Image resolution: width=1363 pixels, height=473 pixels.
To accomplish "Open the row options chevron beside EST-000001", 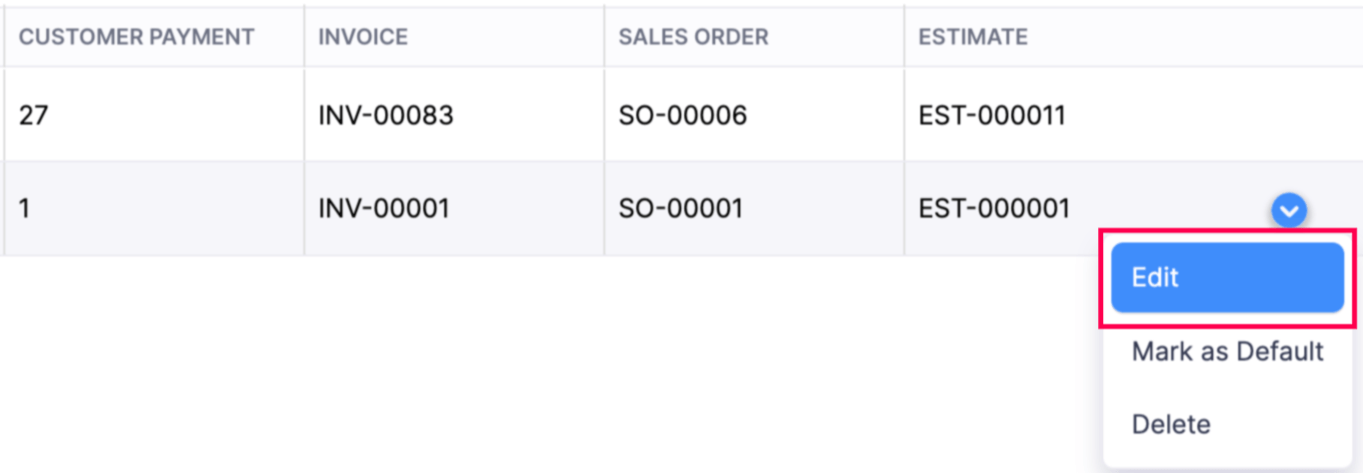I will pos(1289,210).
